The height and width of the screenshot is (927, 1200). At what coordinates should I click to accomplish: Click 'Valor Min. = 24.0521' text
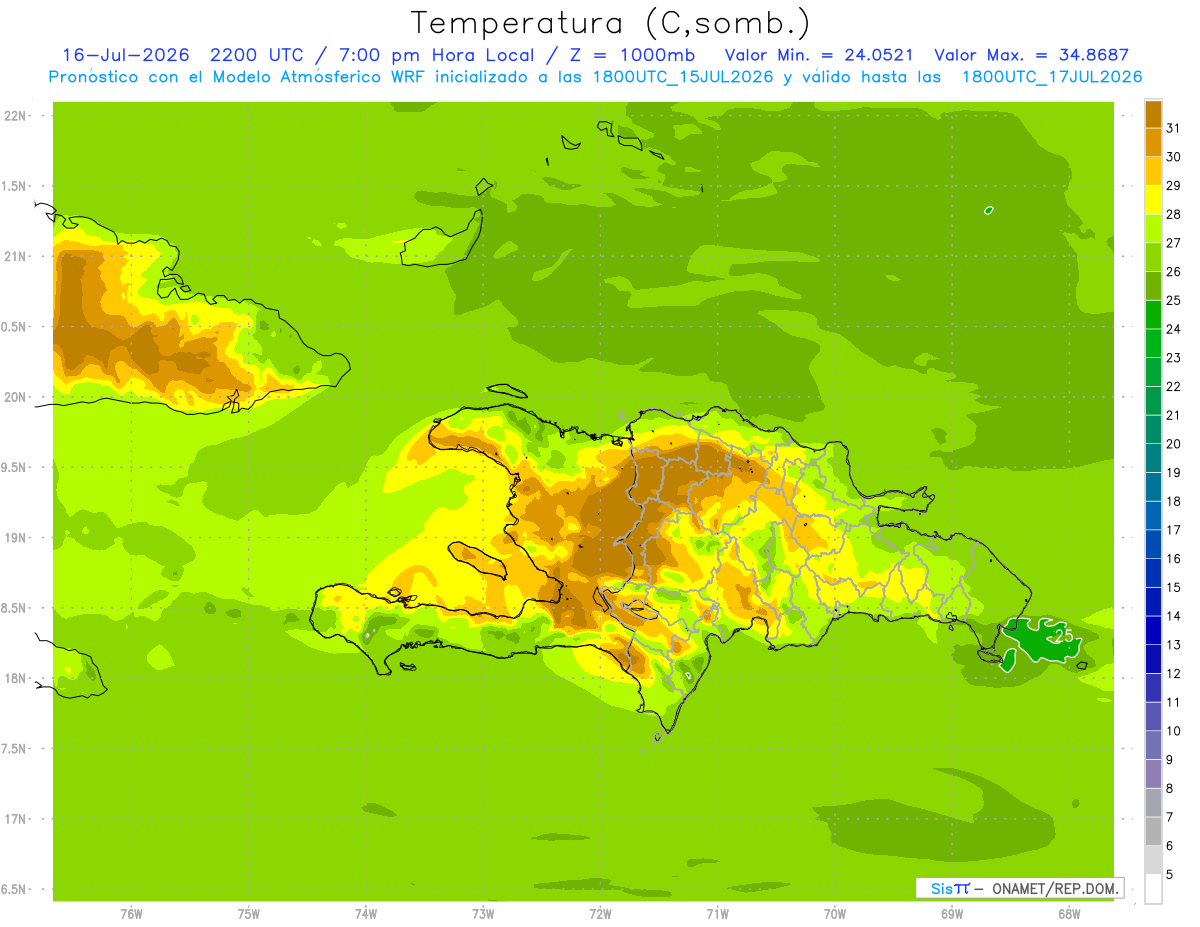click(817, 56)
